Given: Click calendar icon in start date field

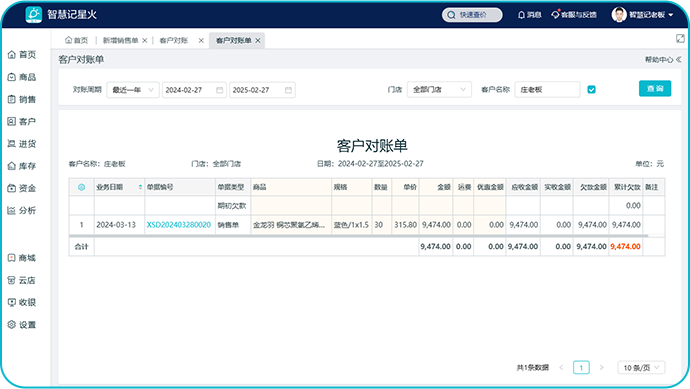Looking at the screenshot, I should click(220, 90).
